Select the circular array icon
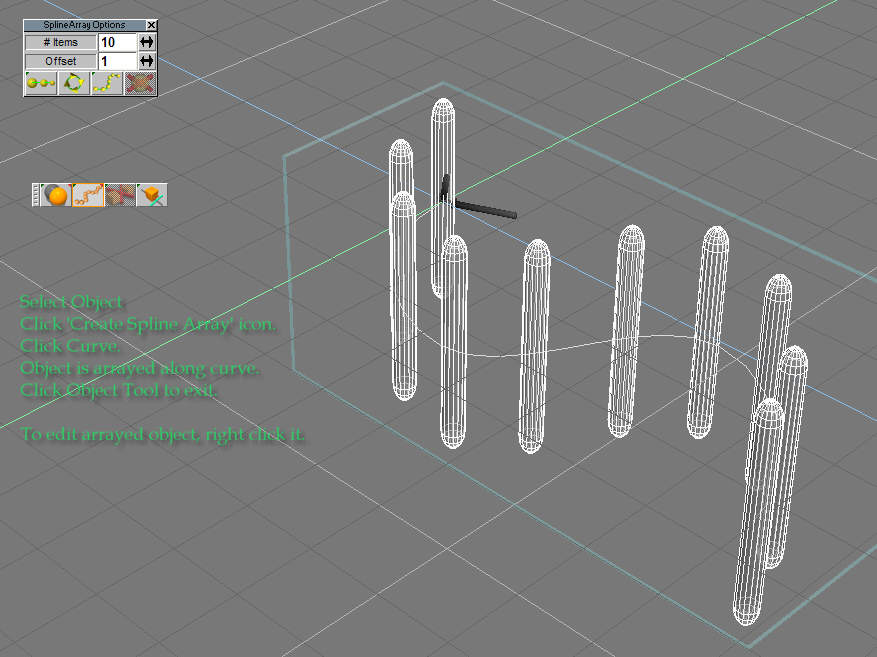This screenshot has width=877, height=657. click(x=74, y=84)
